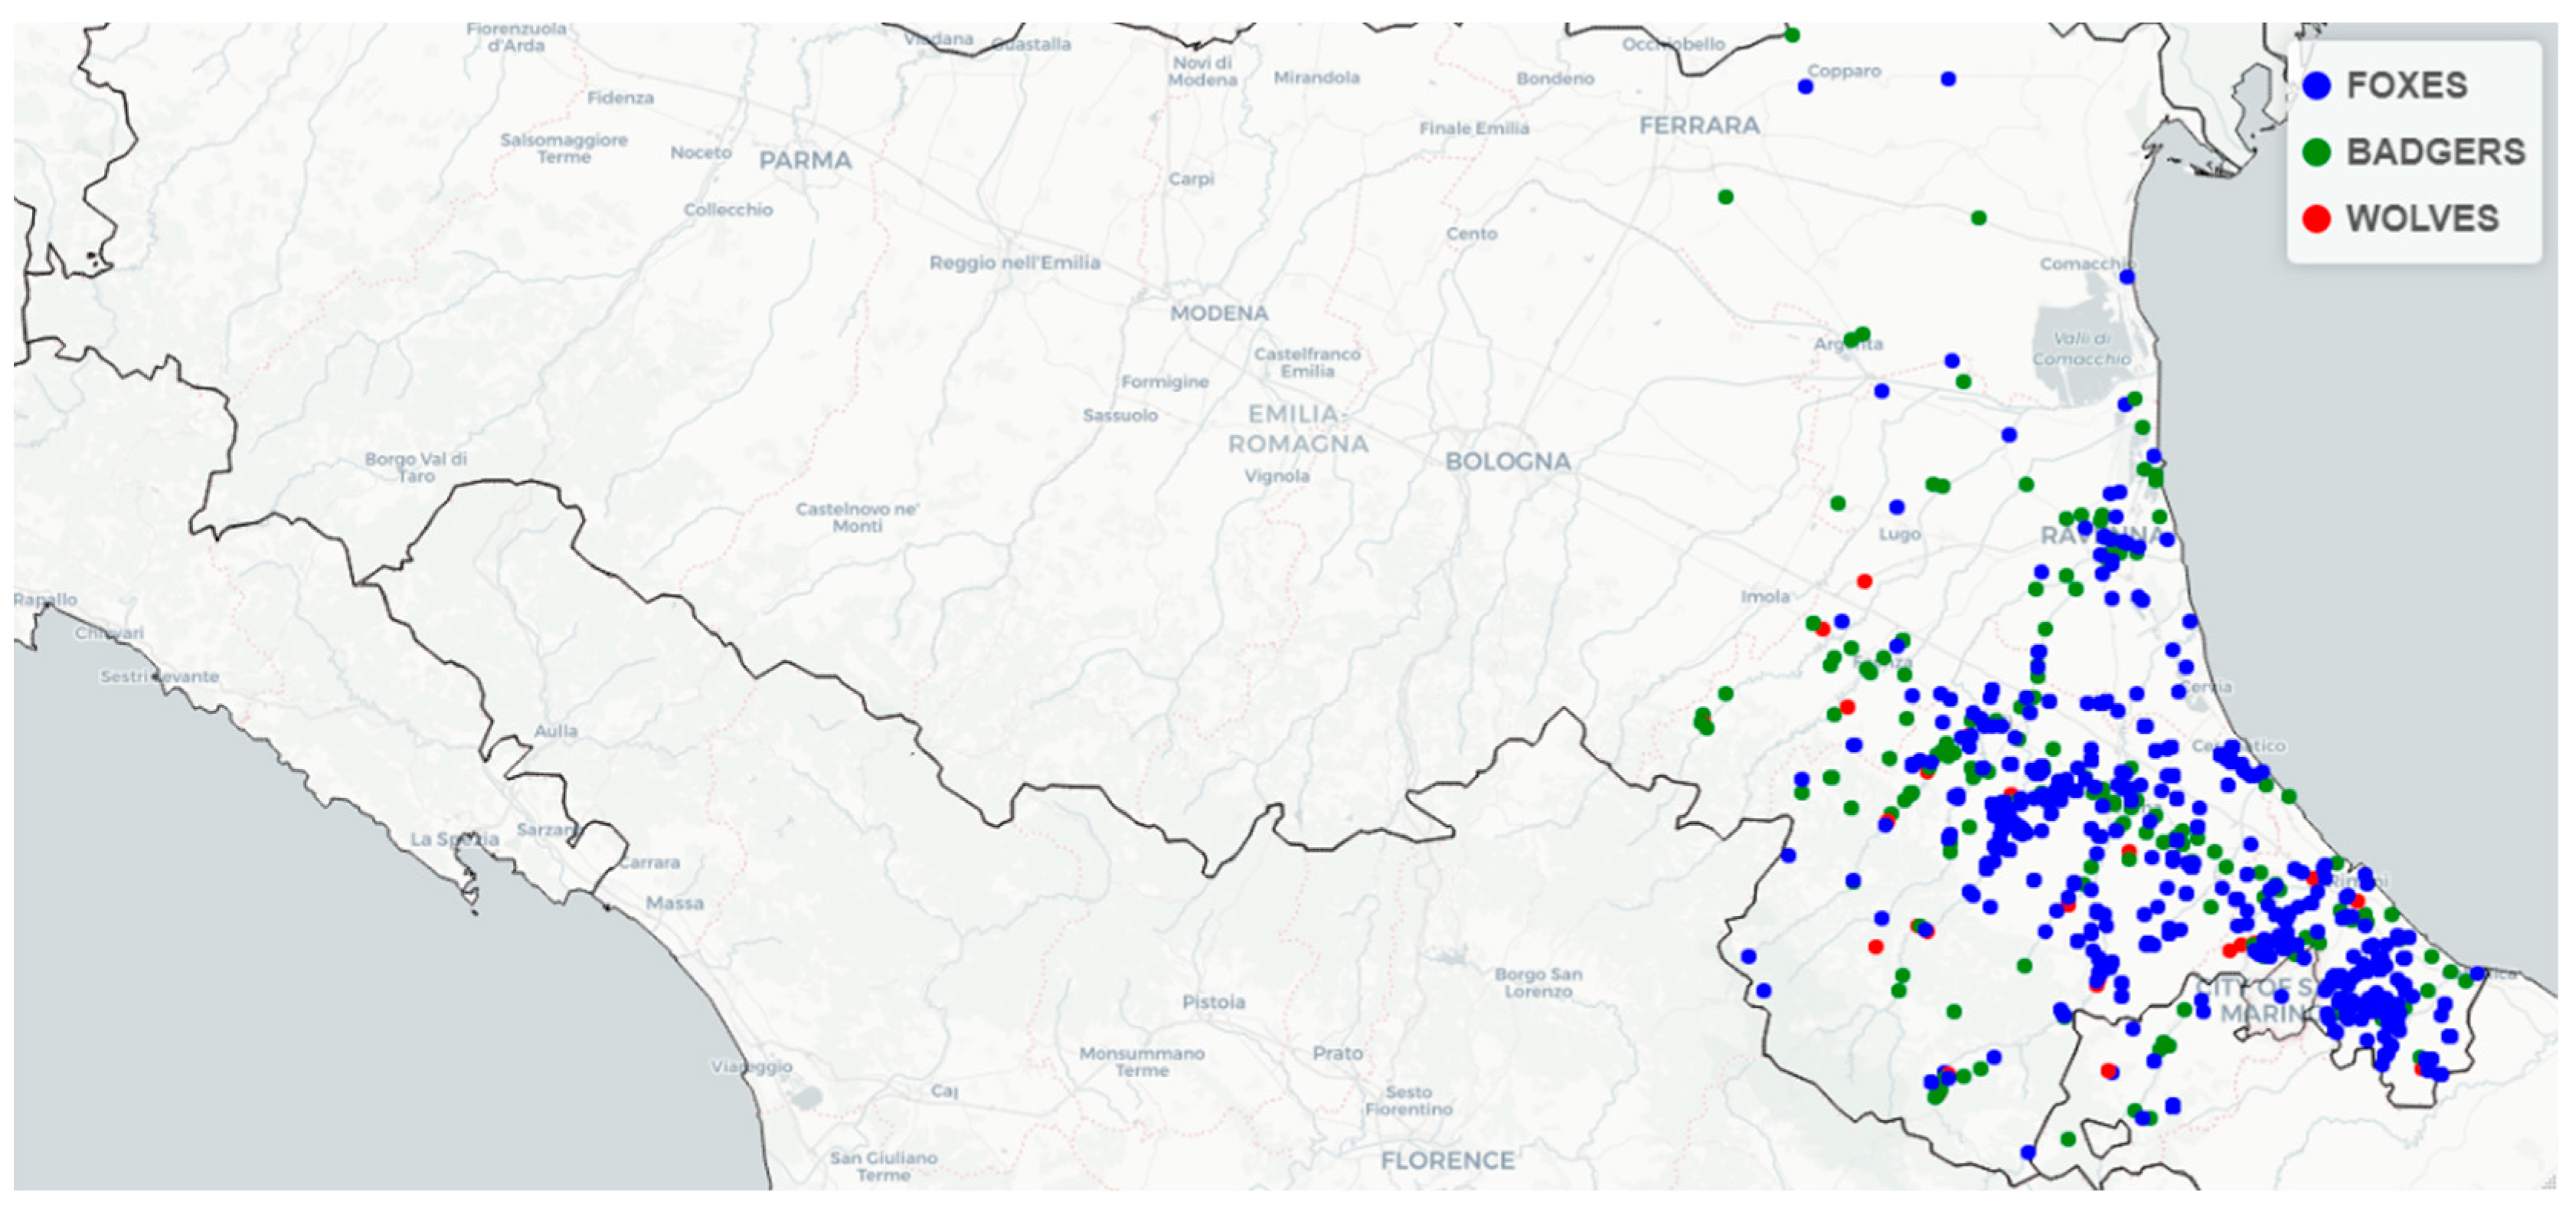
Task: Click the green BADGERS legend dot
Action: click(2316, 152)
